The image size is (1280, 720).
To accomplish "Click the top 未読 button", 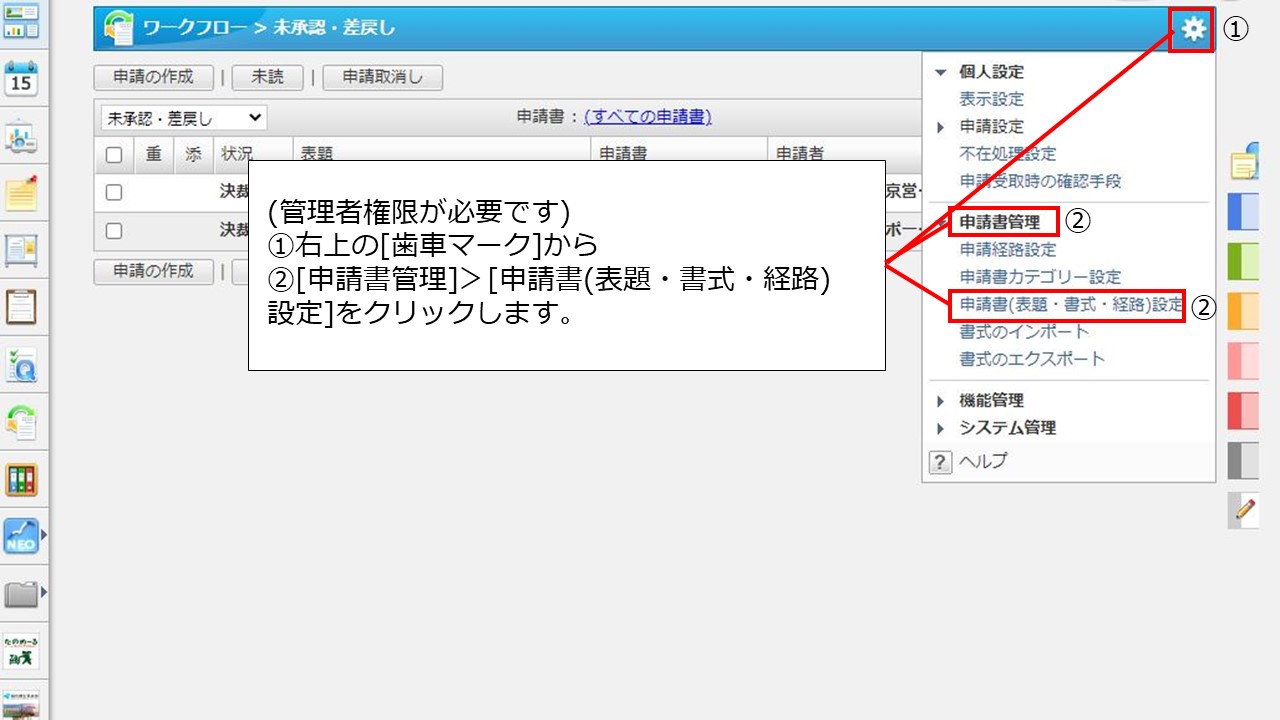I will tap(267, 77).
